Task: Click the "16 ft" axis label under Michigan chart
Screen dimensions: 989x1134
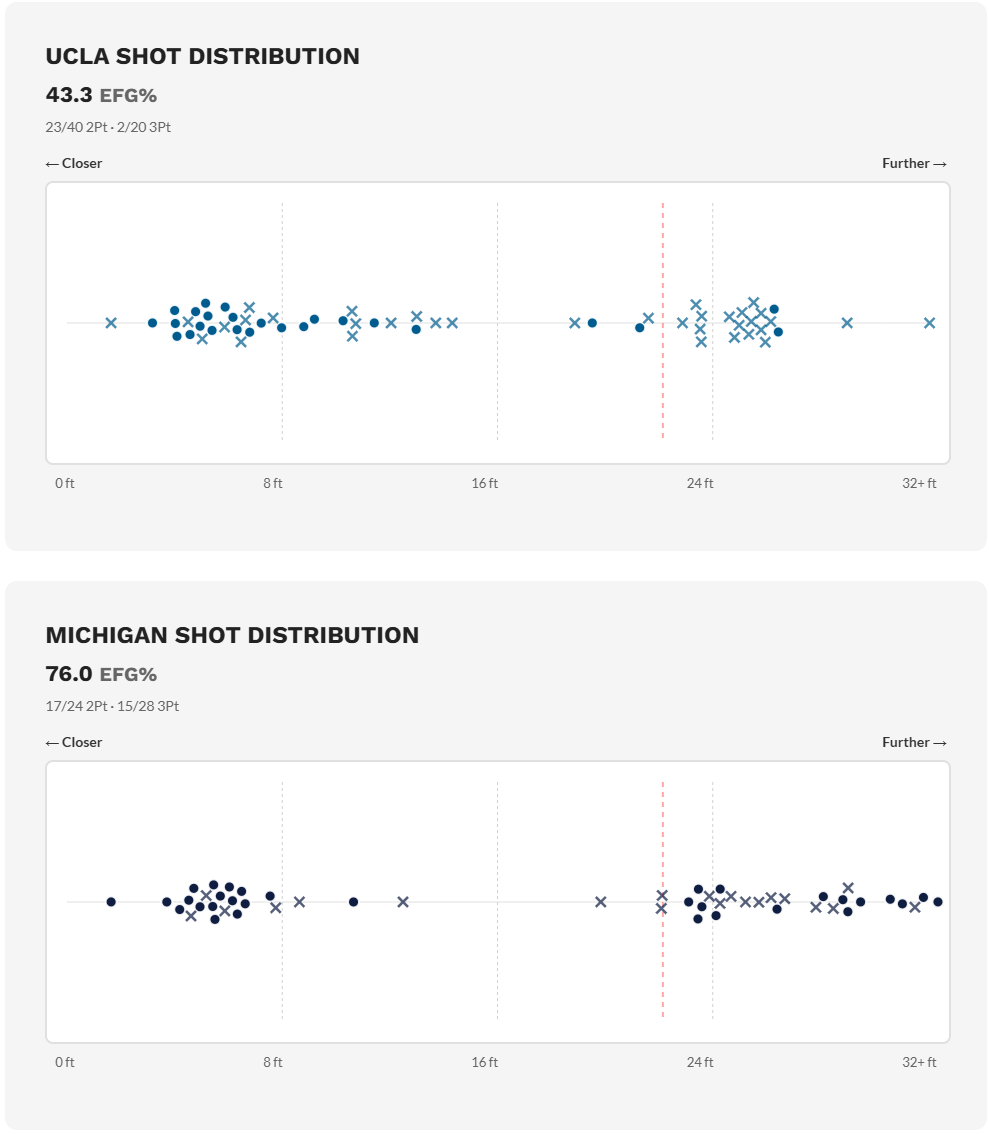Action: 485,1062
